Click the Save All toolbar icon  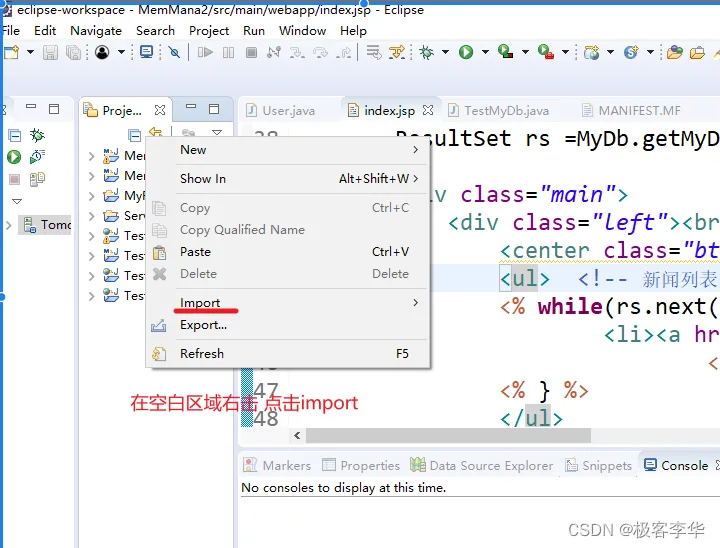point(73,52)
